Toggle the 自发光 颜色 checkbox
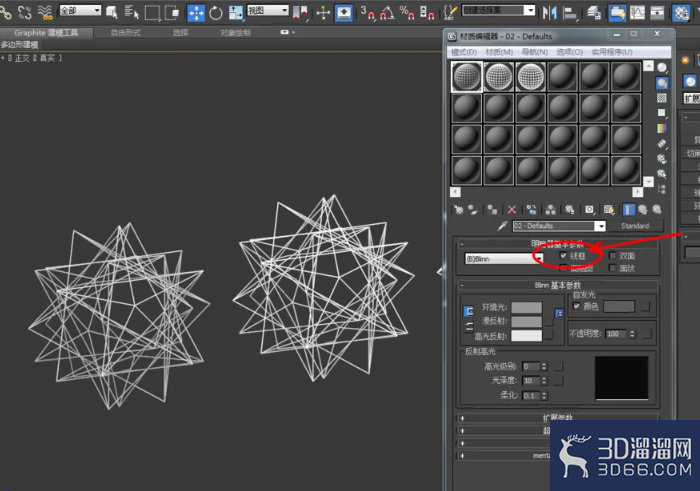The width and height of the screenshot is (700, 491). click(x=576, y=306)
